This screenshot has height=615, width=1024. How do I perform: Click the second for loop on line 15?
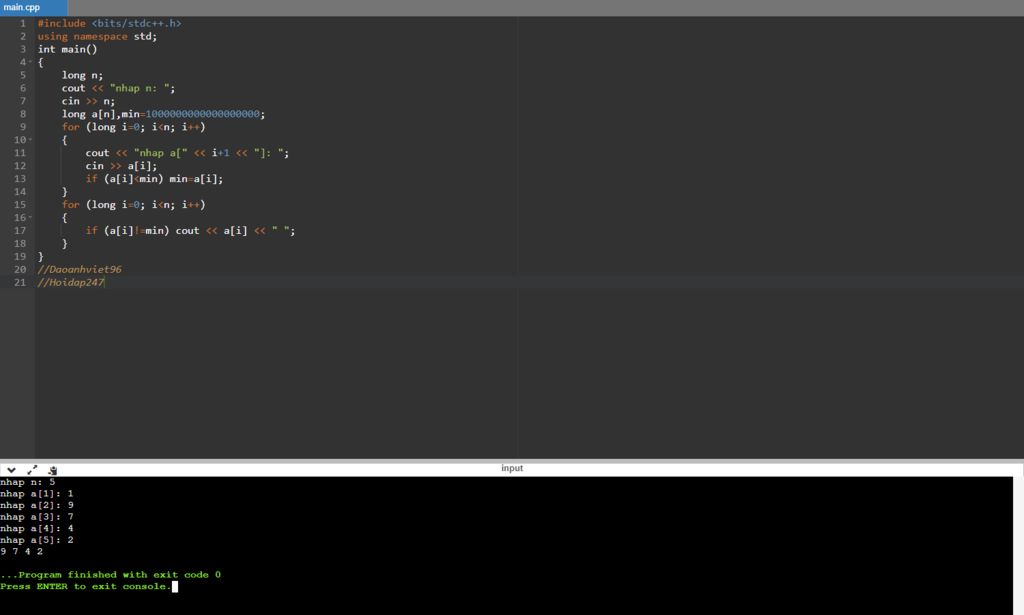tap(133, 205)
